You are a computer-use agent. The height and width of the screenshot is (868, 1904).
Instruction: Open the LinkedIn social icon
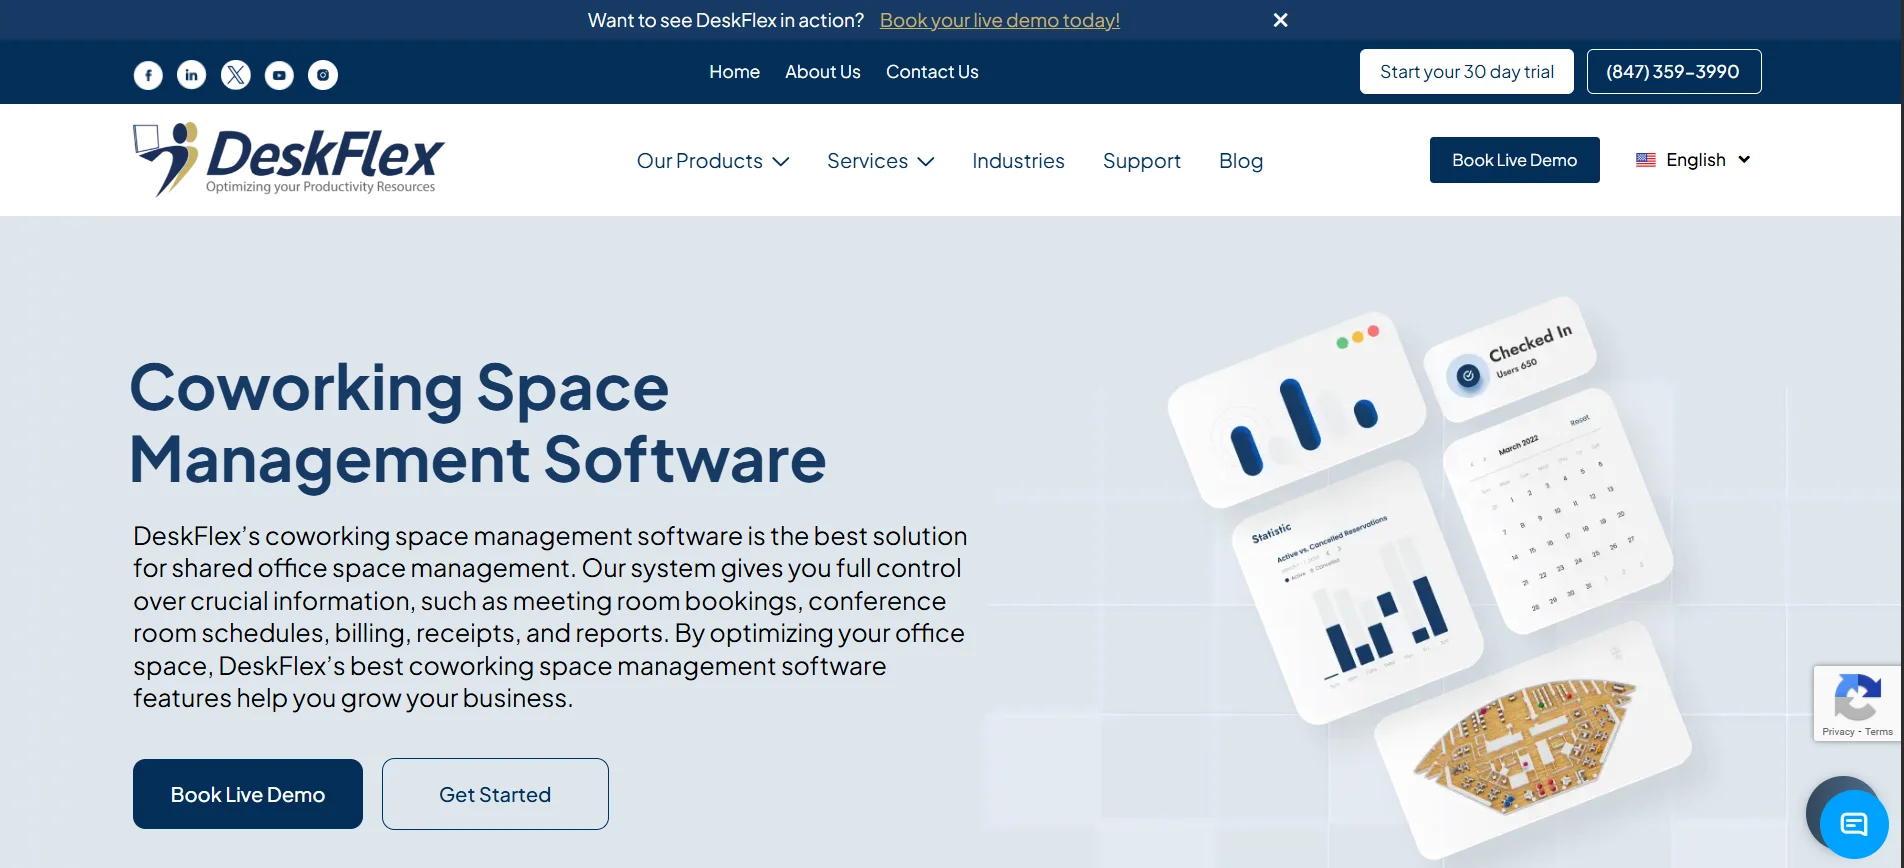pos(192,75)
